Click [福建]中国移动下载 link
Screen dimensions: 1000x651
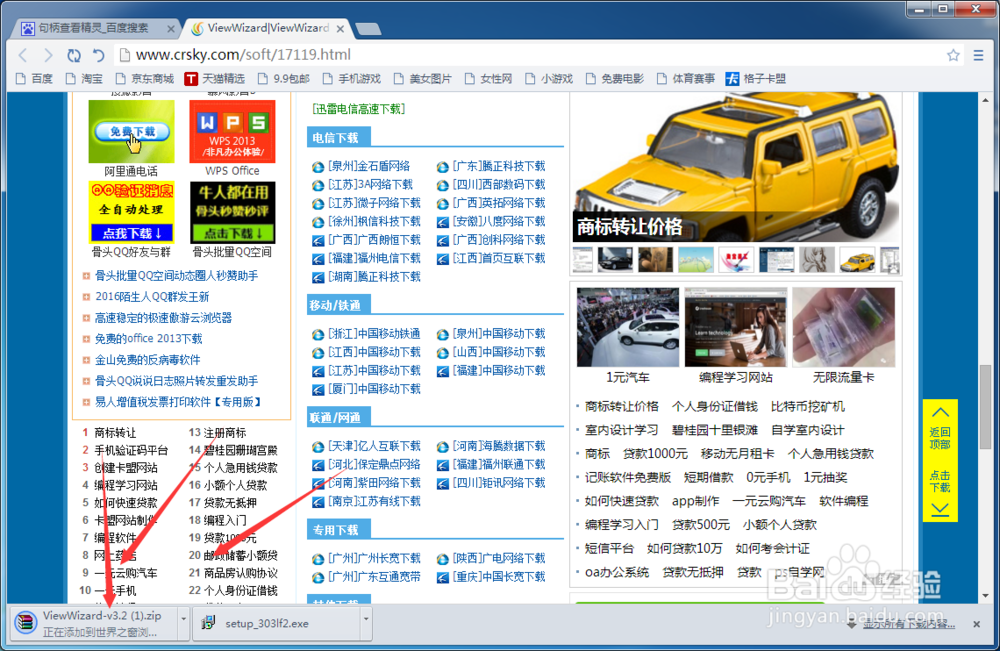pyautogui.click(x=499, y=371)
